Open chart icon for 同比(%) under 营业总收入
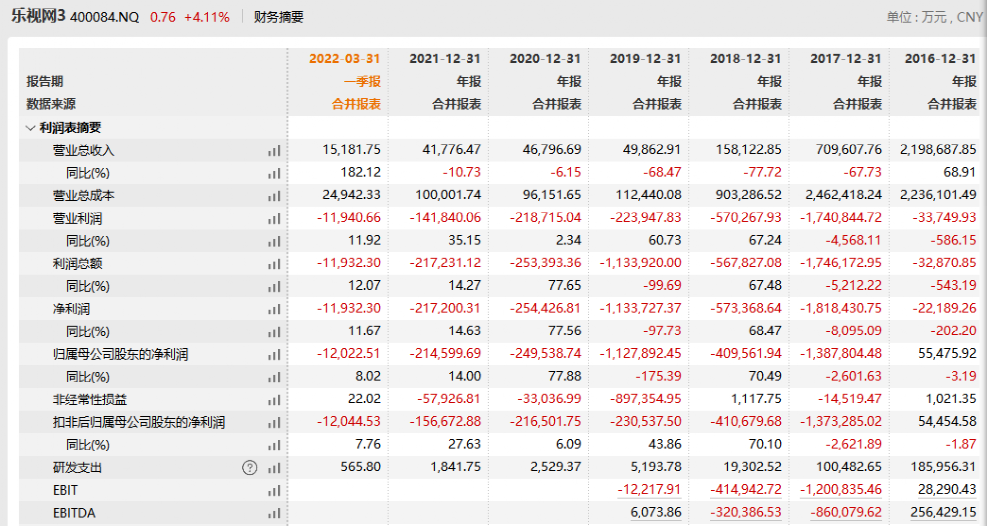The height and width of the screenshot is (526, 987). (x=274, y=174)
